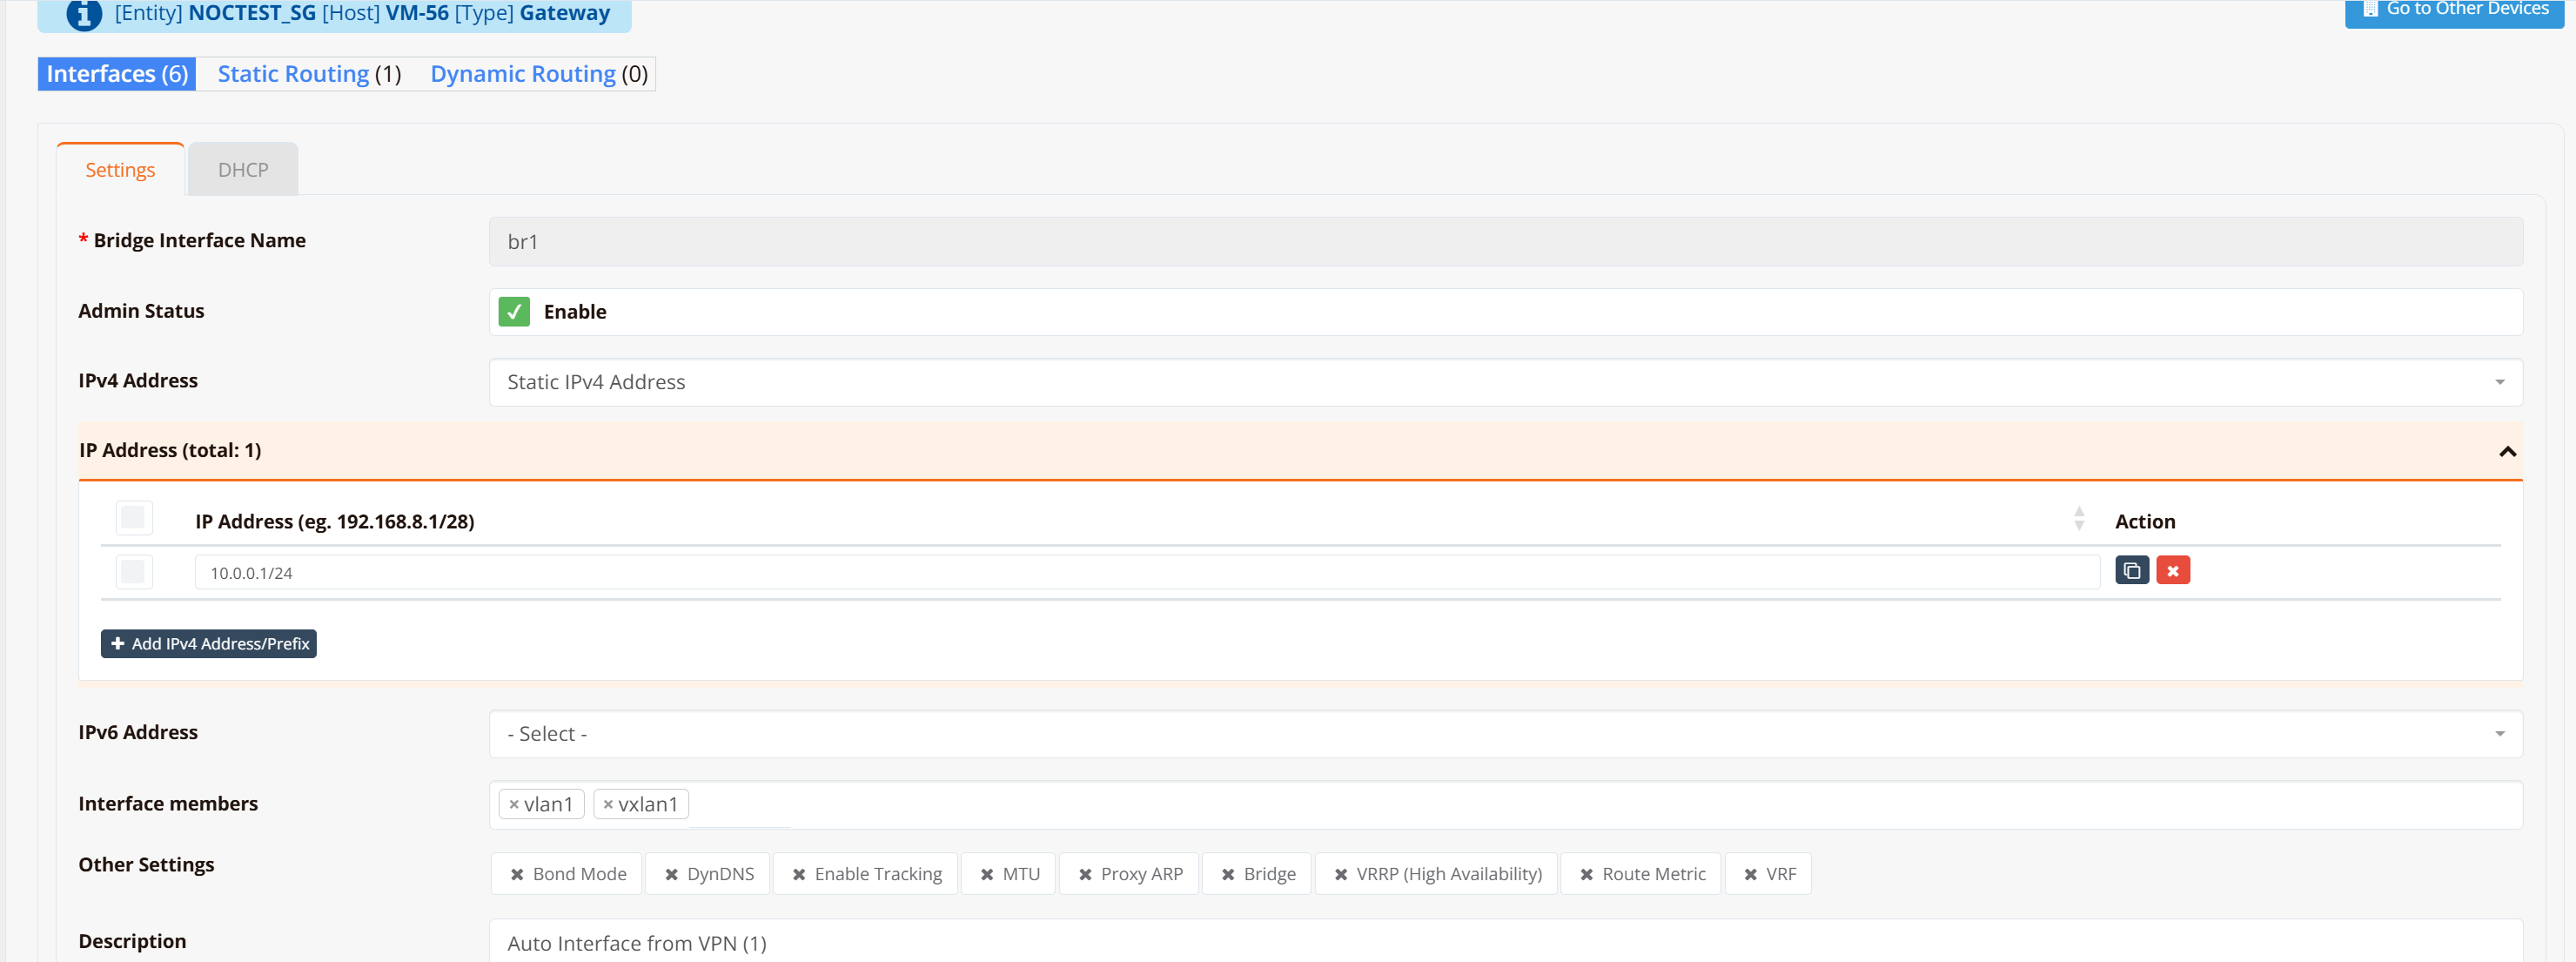This screenshot has height=962, width=2576.
Task: Click Add IPv4 Address/Prefix button
Action: coord(209,644)
